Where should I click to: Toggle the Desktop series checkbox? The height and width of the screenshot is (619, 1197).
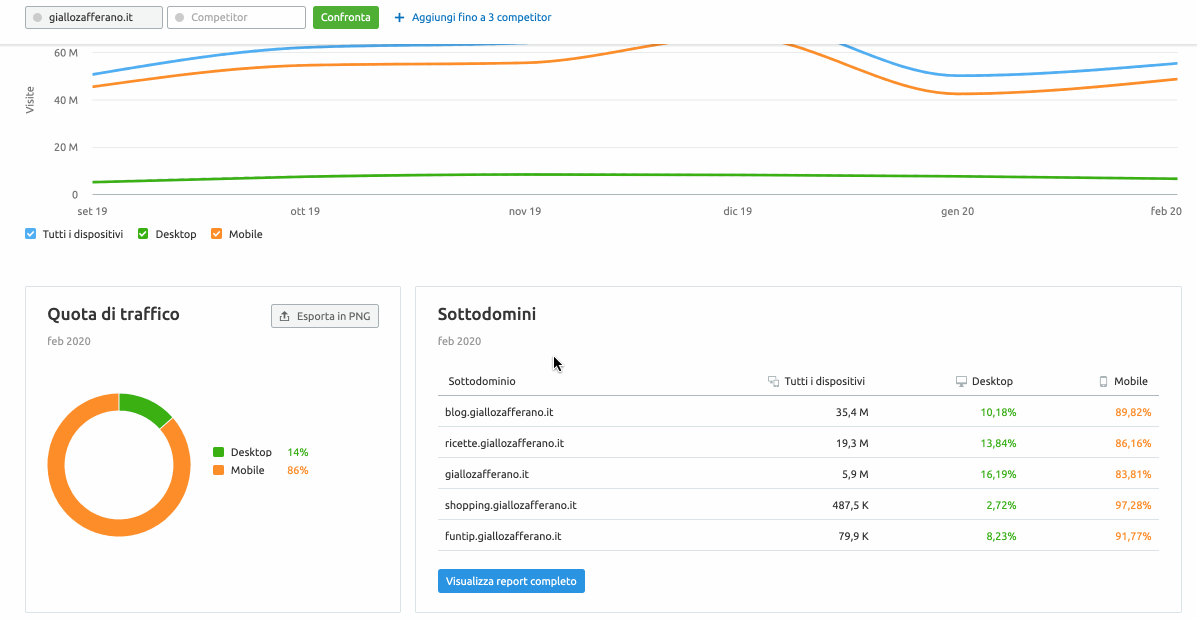143,234
